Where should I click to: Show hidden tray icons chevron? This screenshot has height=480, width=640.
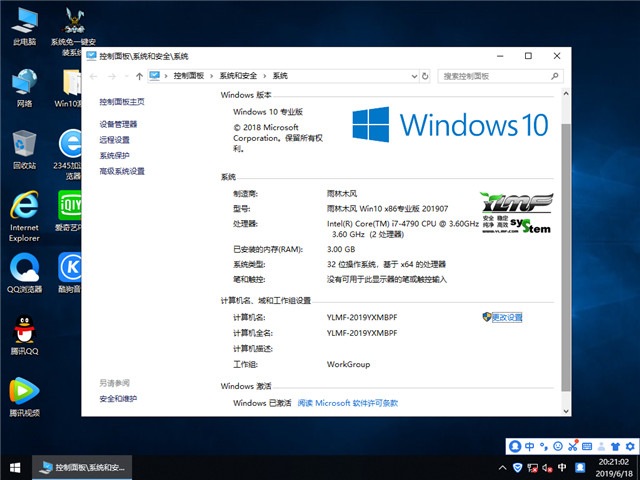tap(503, 468)
